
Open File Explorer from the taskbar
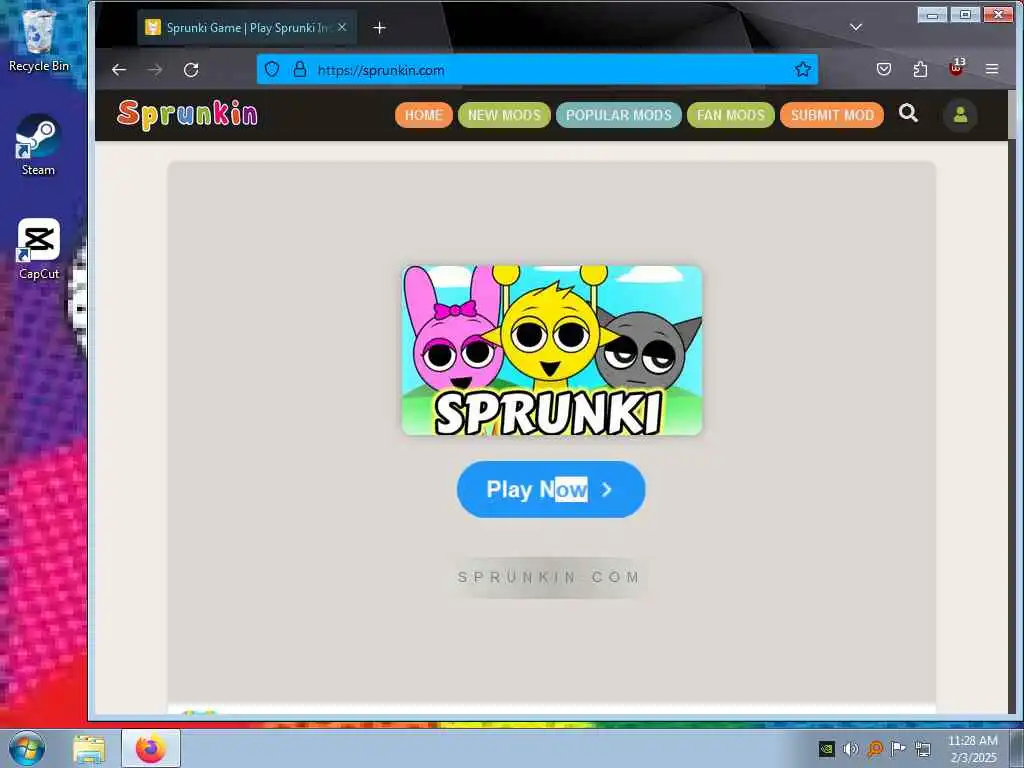[89, 749]
